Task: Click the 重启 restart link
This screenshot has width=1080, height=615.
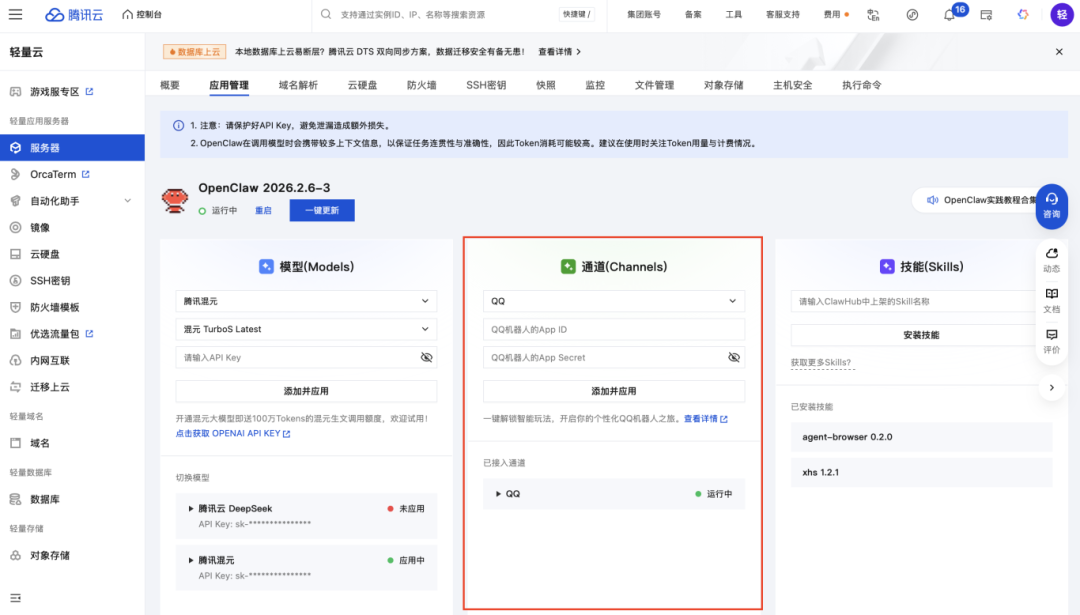Action: point(263,211)
